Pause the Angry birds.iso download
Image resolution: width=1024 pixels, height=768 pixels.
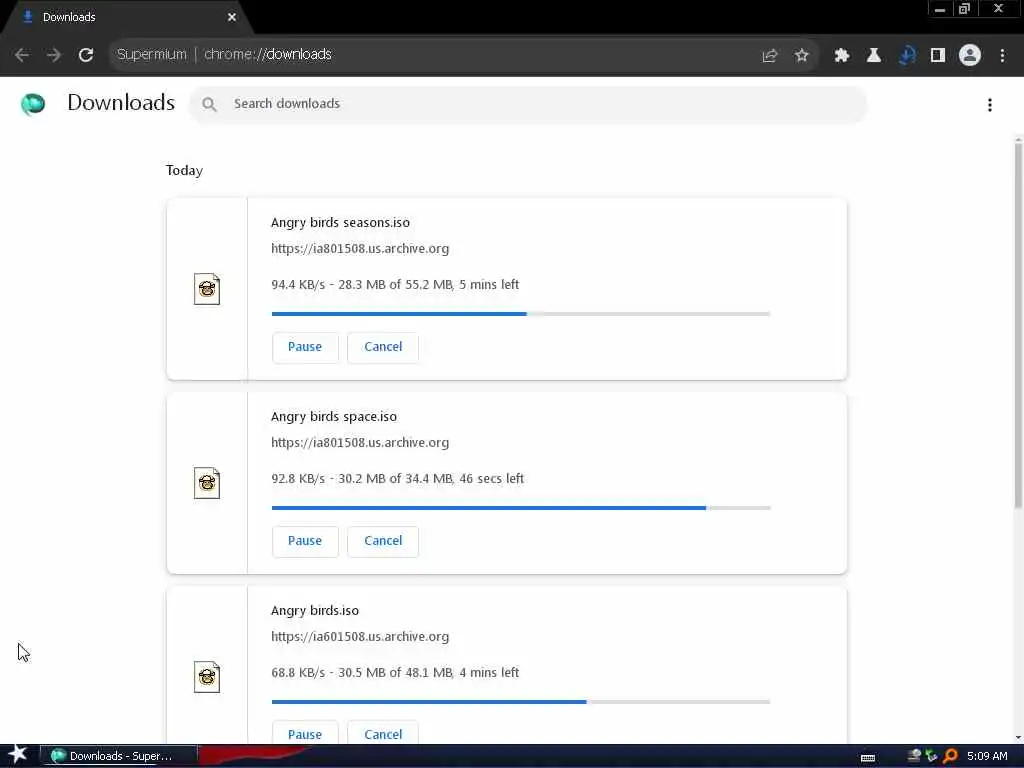305,733
